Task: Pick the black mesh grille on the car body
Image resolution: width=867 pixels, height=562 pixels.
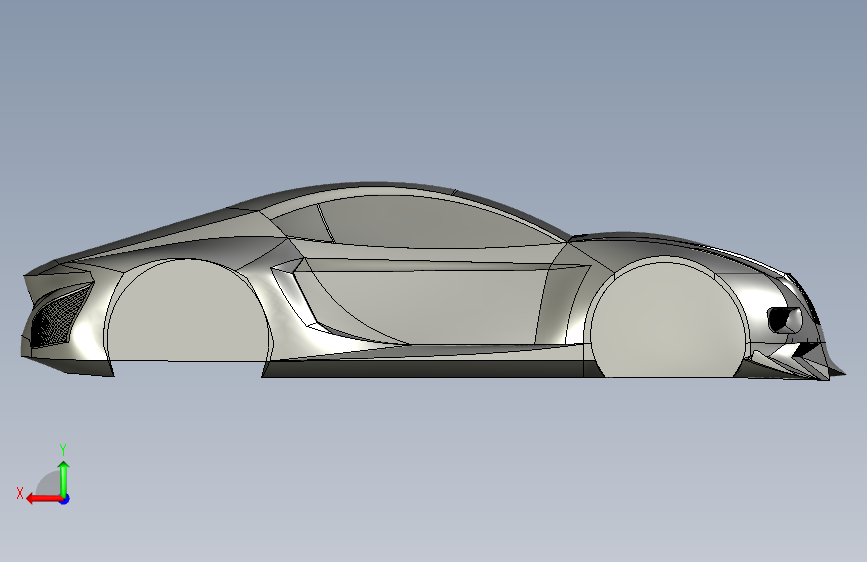Action: pos(60,316)
